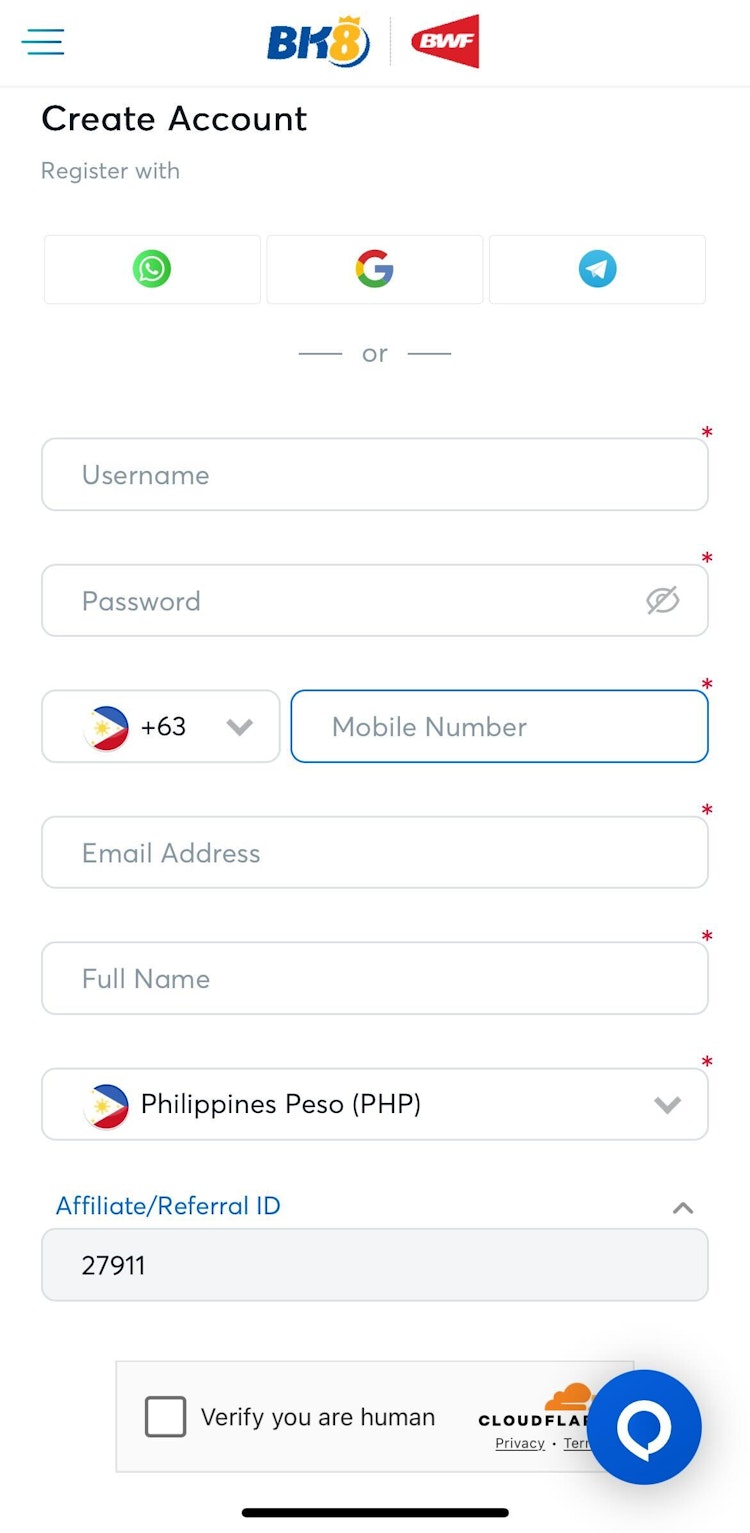The image size is (750, 1533).
Task: Register with Telegram icon
Action: tap(597, 269)
